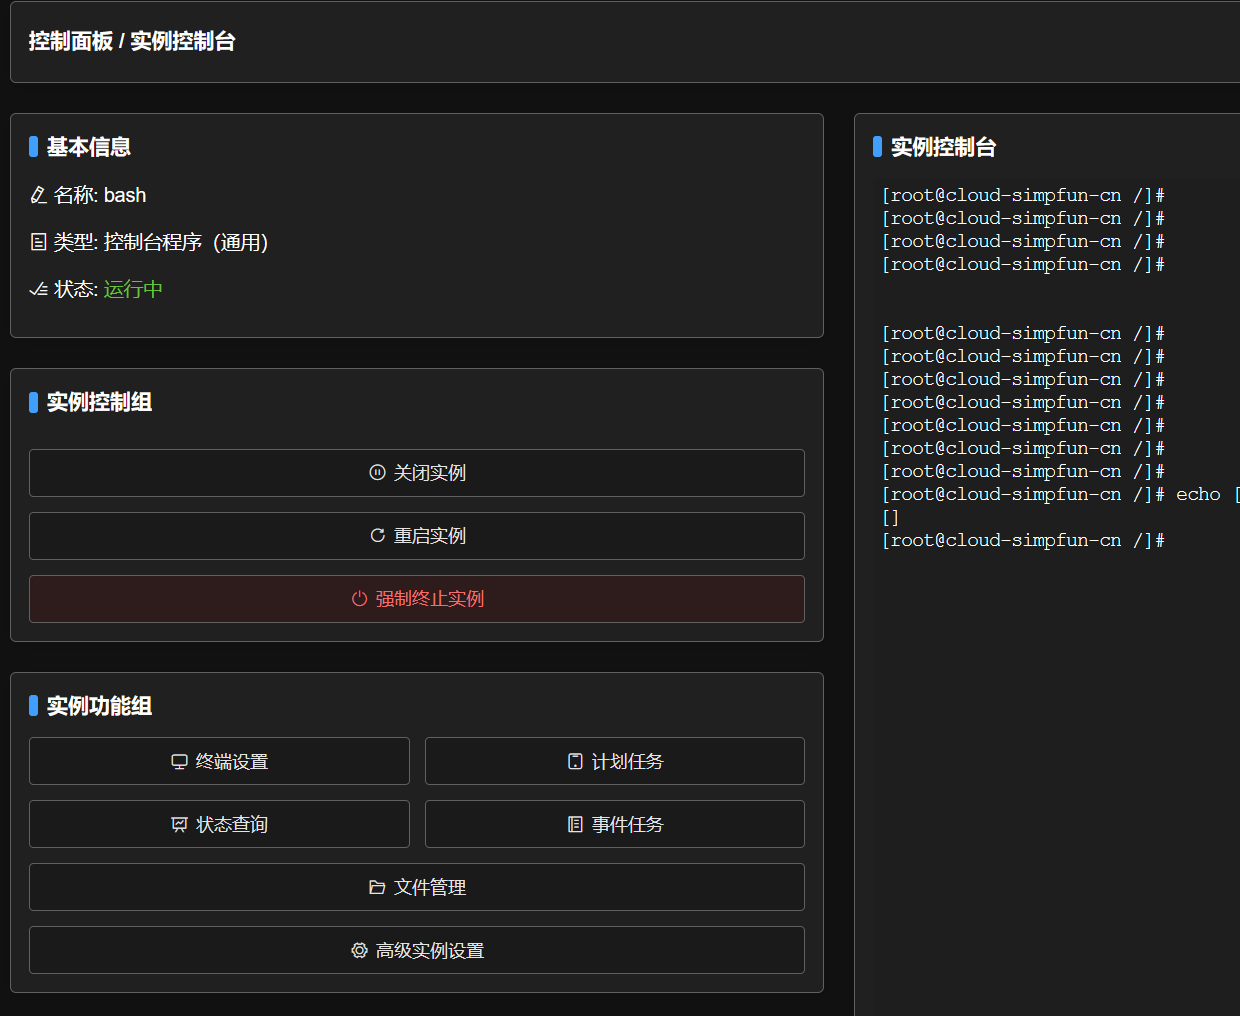Click the monitor icon next to 终端设置
Image resolution: width=1240 pixels, height=1016 pixels.
coord(177,761)
